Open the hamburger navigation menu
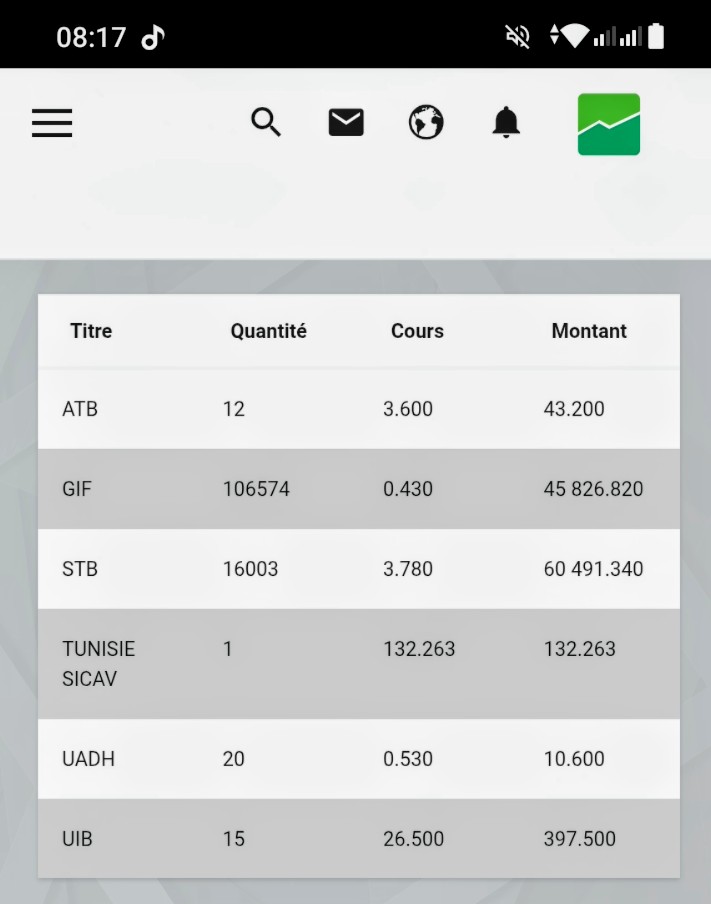Image resolution: width=711 pixels, height=904 pixels. point(52,123)
